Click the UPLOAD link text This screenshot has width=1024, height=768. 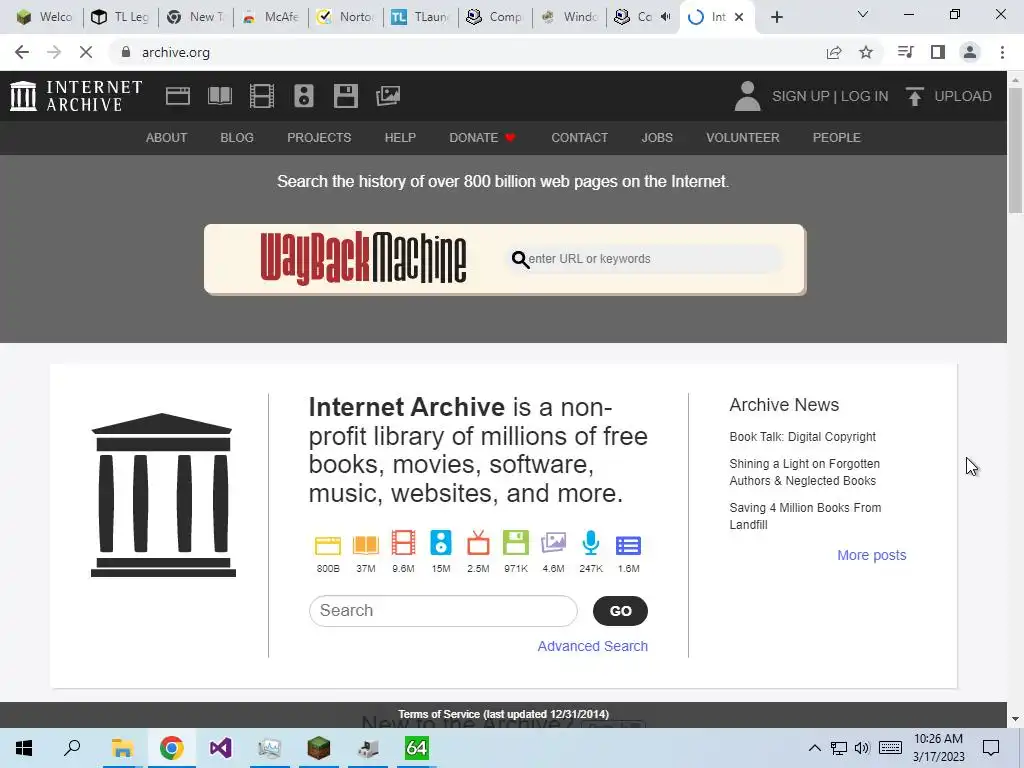pos(963,96)
